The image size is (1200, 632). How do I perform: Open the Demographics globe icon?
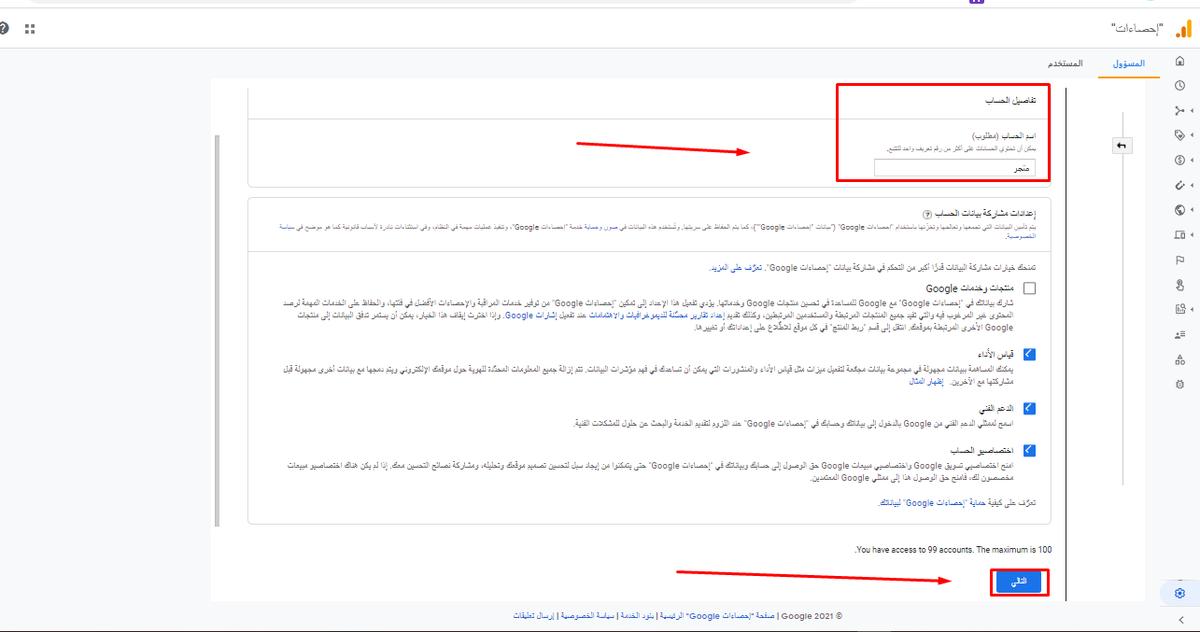coord(1180,210)
